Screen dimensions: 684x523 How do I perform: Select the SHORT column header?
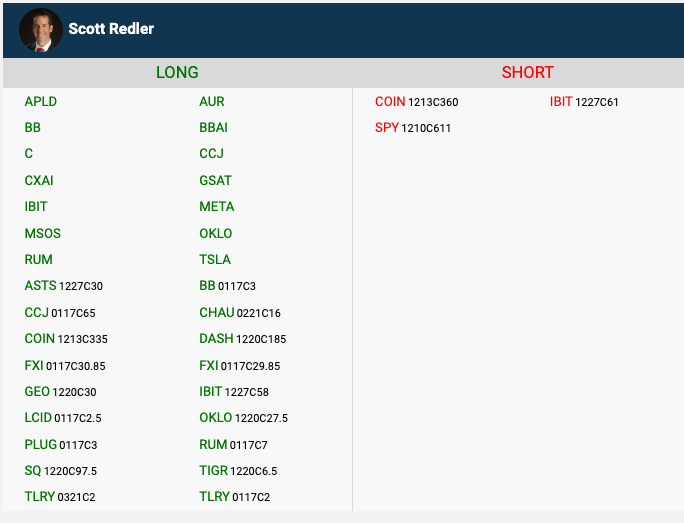click(x=527, y=72)
